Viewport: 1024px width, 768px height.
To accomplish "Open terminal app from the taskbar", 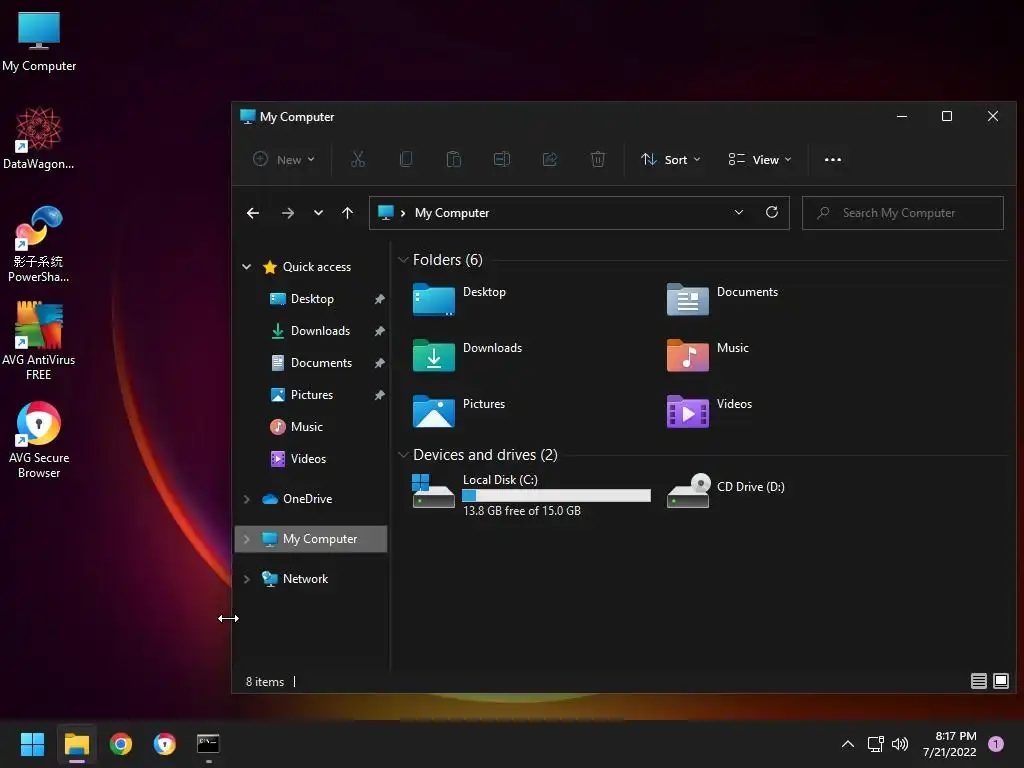I will pyautogui.click(x=208, y=744).
